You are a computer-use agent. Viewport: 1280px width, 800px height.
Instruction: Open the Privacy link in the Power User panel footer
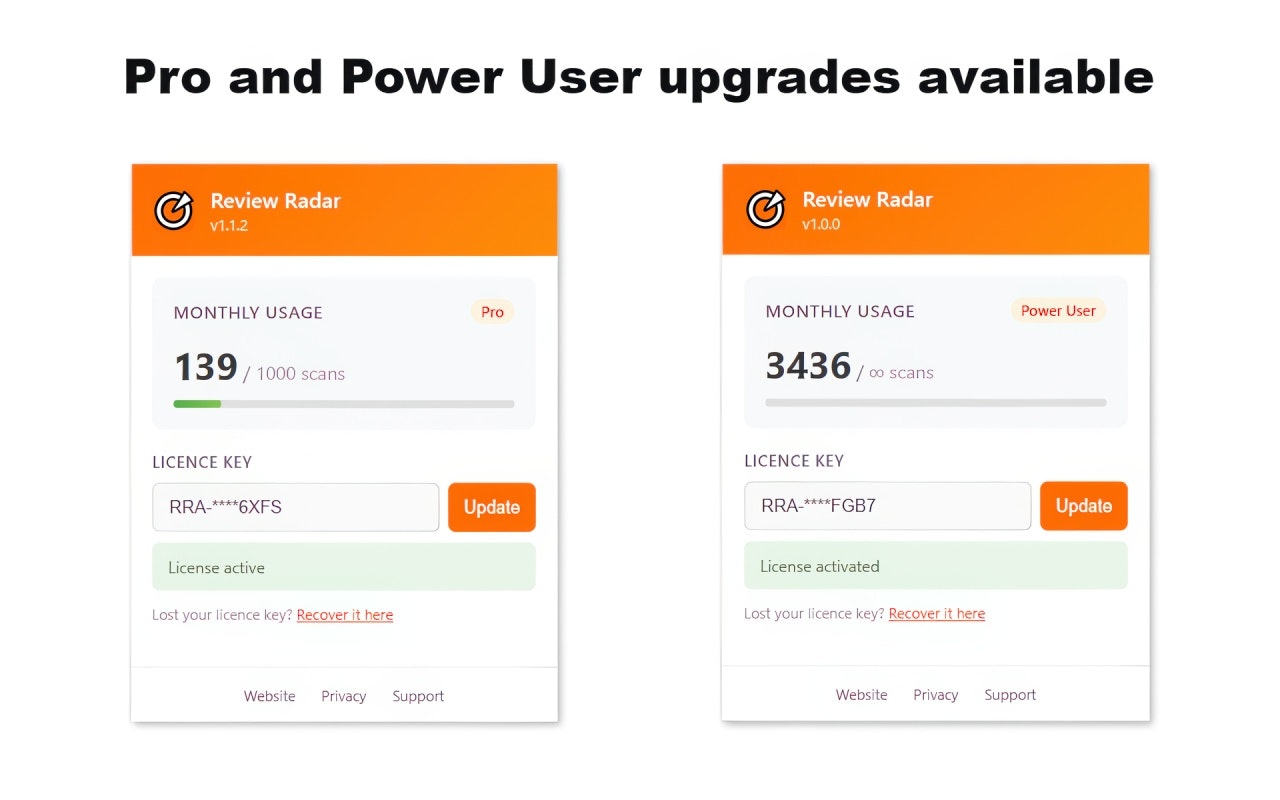coord(935,694)
